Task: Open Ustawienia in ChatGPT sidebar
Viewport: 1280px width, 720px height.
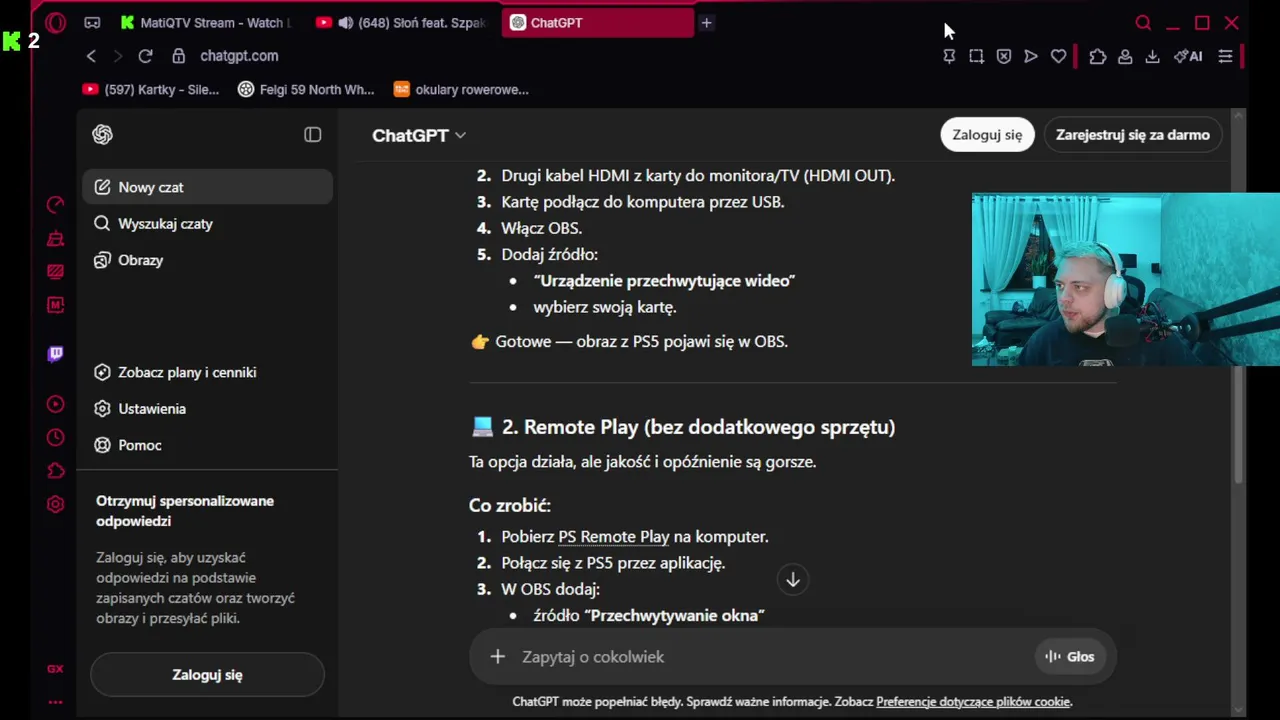Action: 207,409
